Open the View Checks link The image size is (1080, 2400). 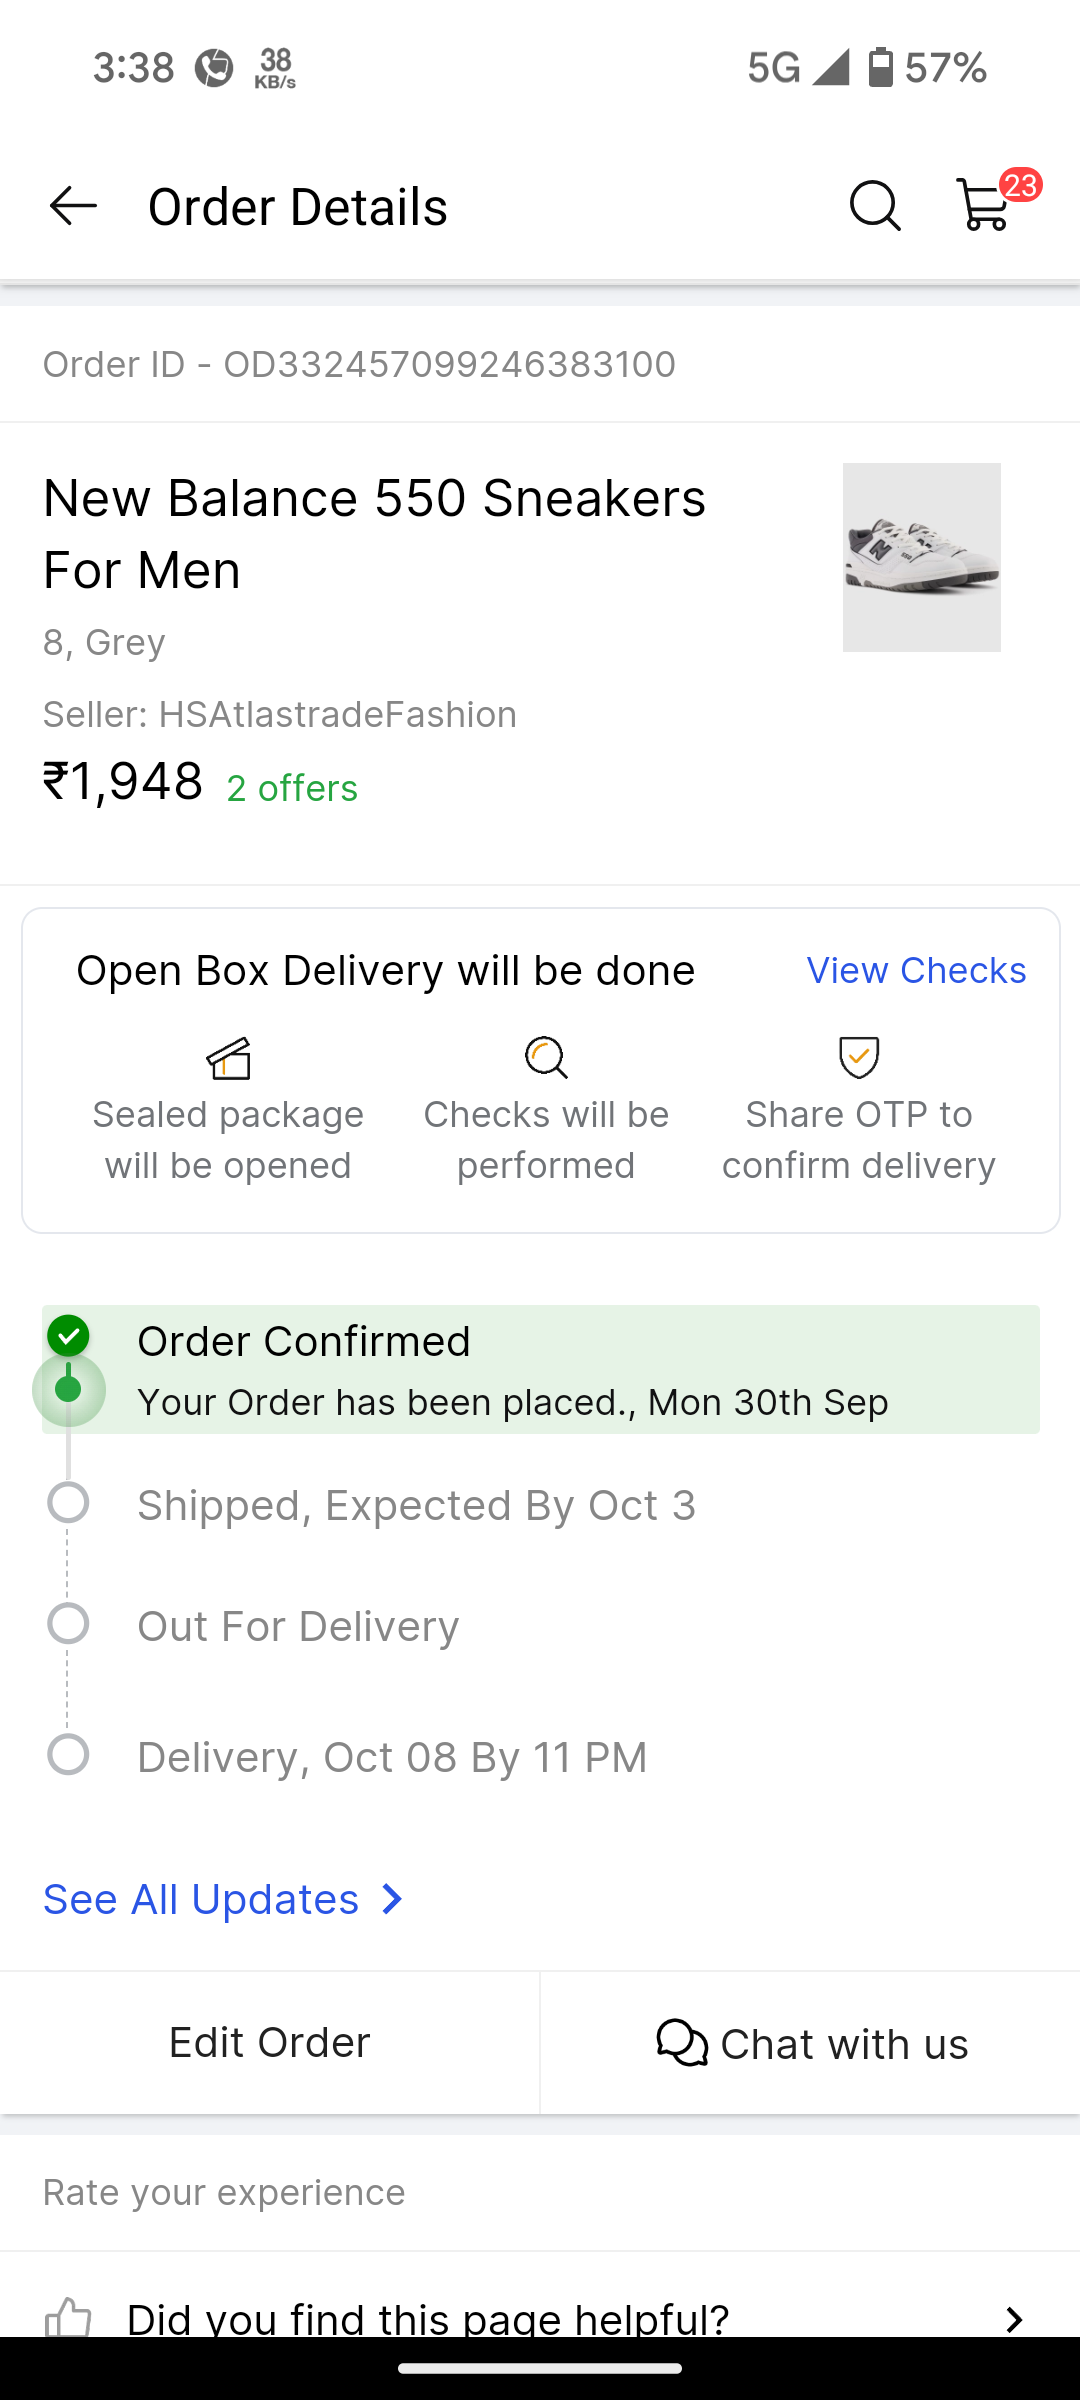[916, 970]
